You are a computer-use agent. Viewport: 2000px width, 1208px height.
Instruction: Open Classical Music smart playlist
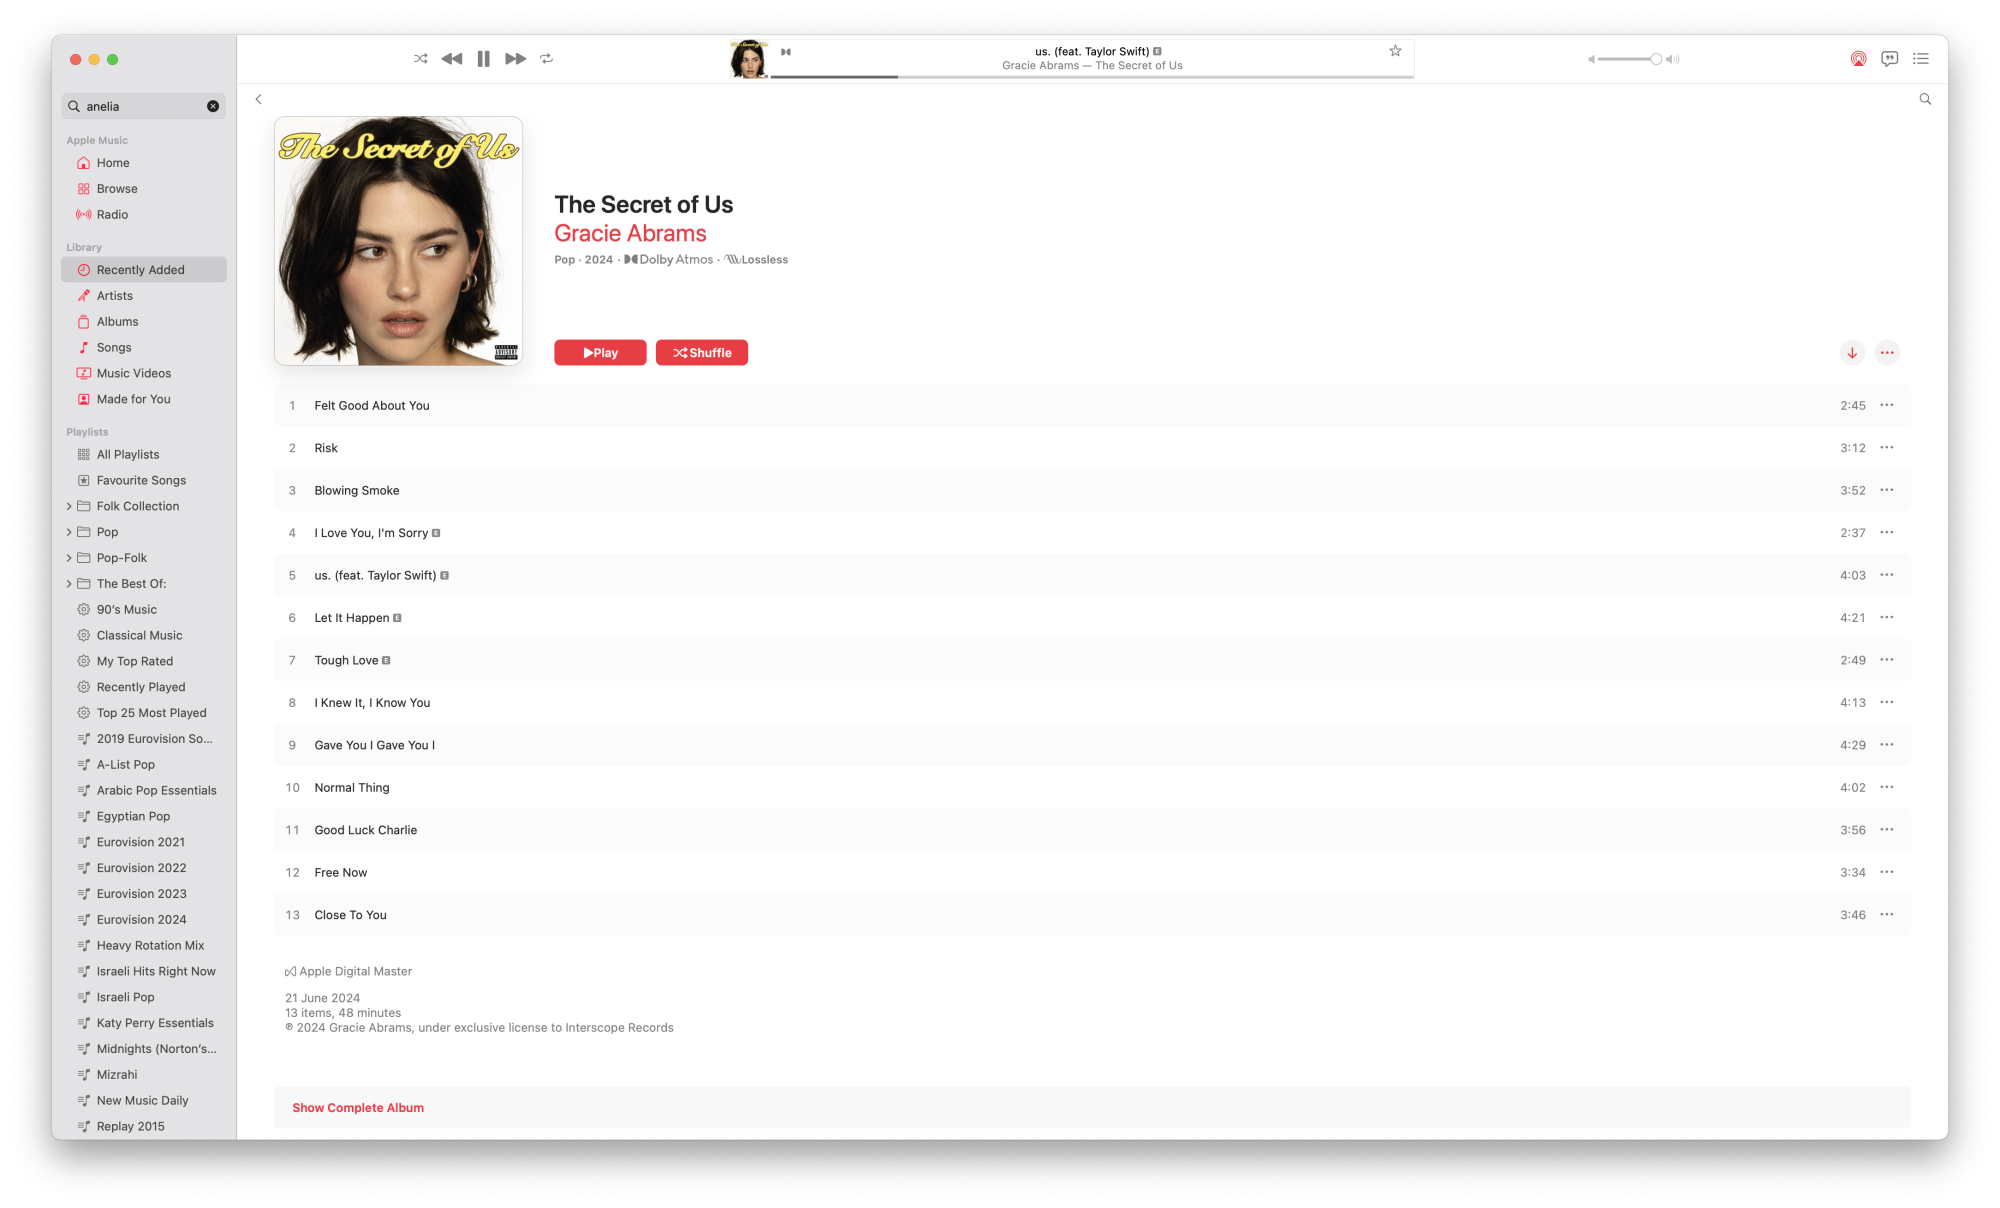coord(144,636)
